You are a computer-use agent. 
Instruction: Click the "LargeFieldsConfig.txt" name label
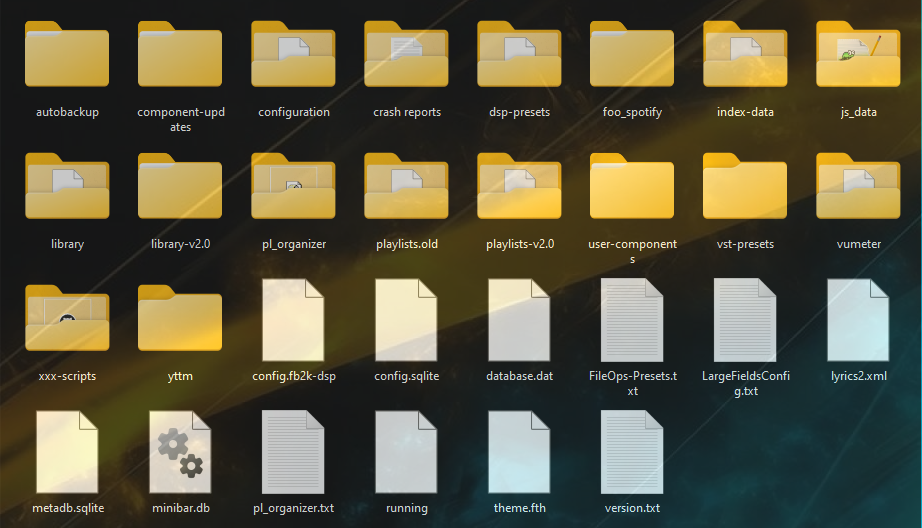click(746, 383)
